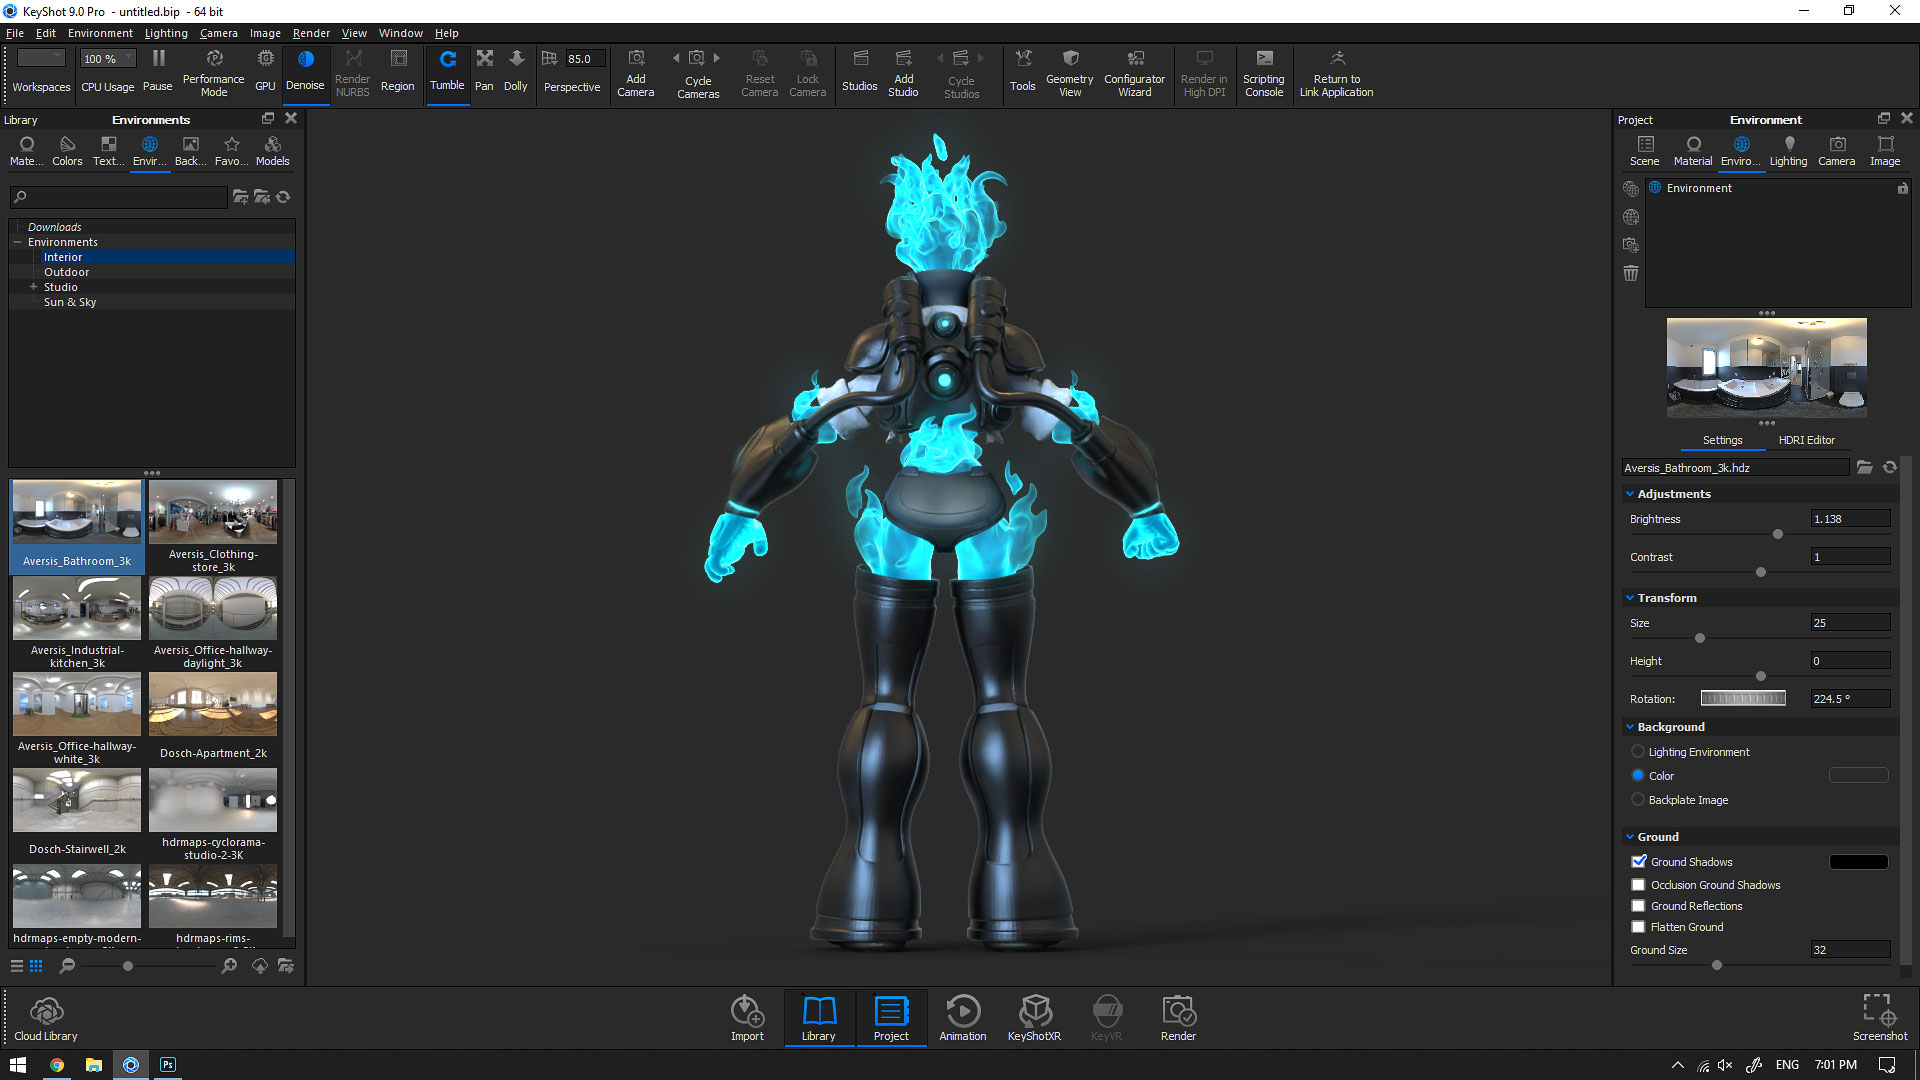This screenshot has height=1080, width=1920.
Task: Open Project Scene tab
Action: point(1645,151)
